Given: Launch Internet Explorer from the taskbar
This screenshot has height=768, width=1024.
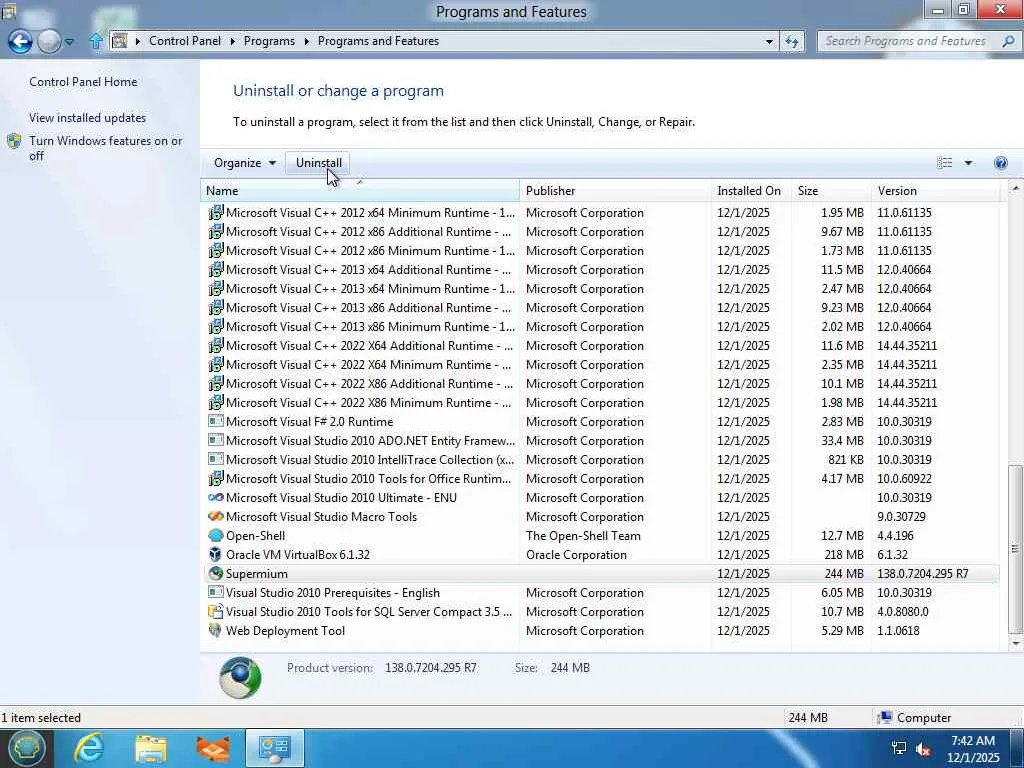Looking at the screenshot, I should 89,748.
